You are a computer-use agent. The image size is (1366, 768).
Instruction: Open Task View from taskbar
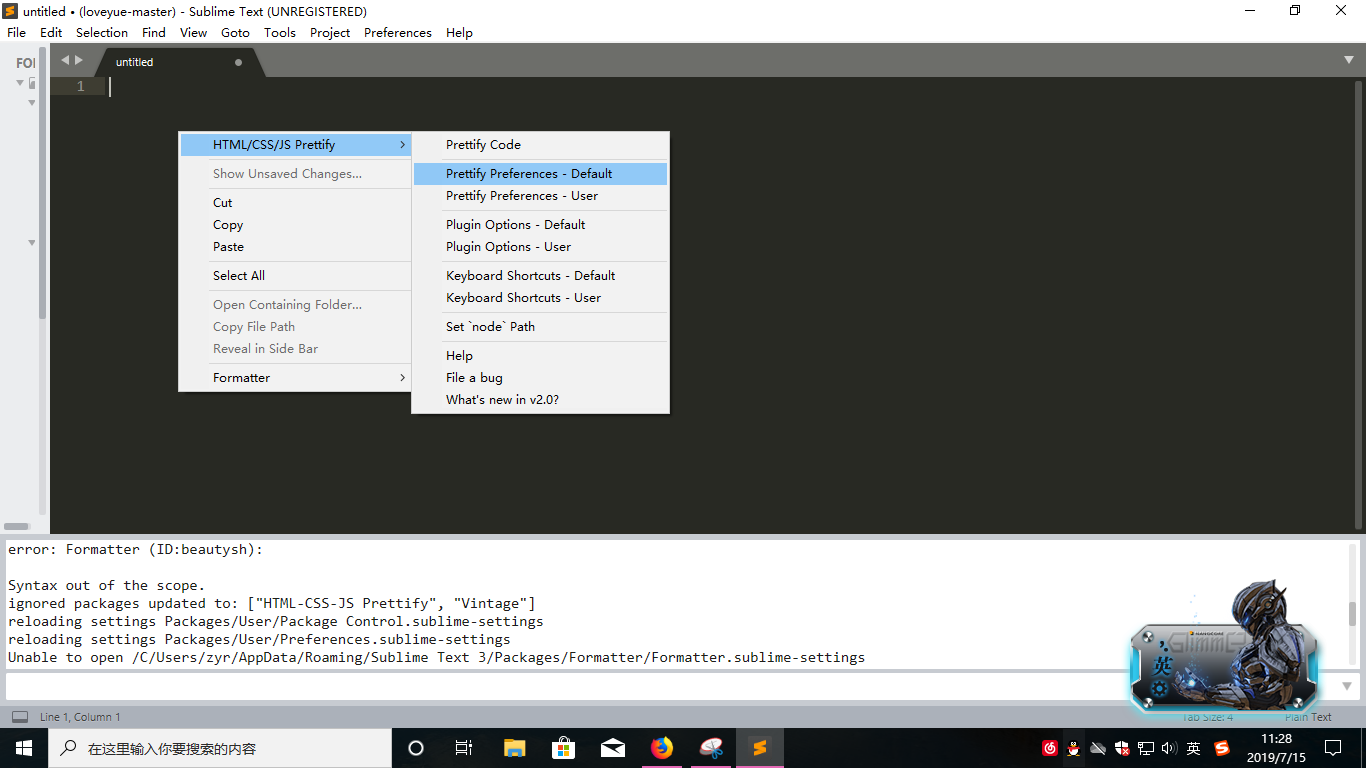coord(464,748)
